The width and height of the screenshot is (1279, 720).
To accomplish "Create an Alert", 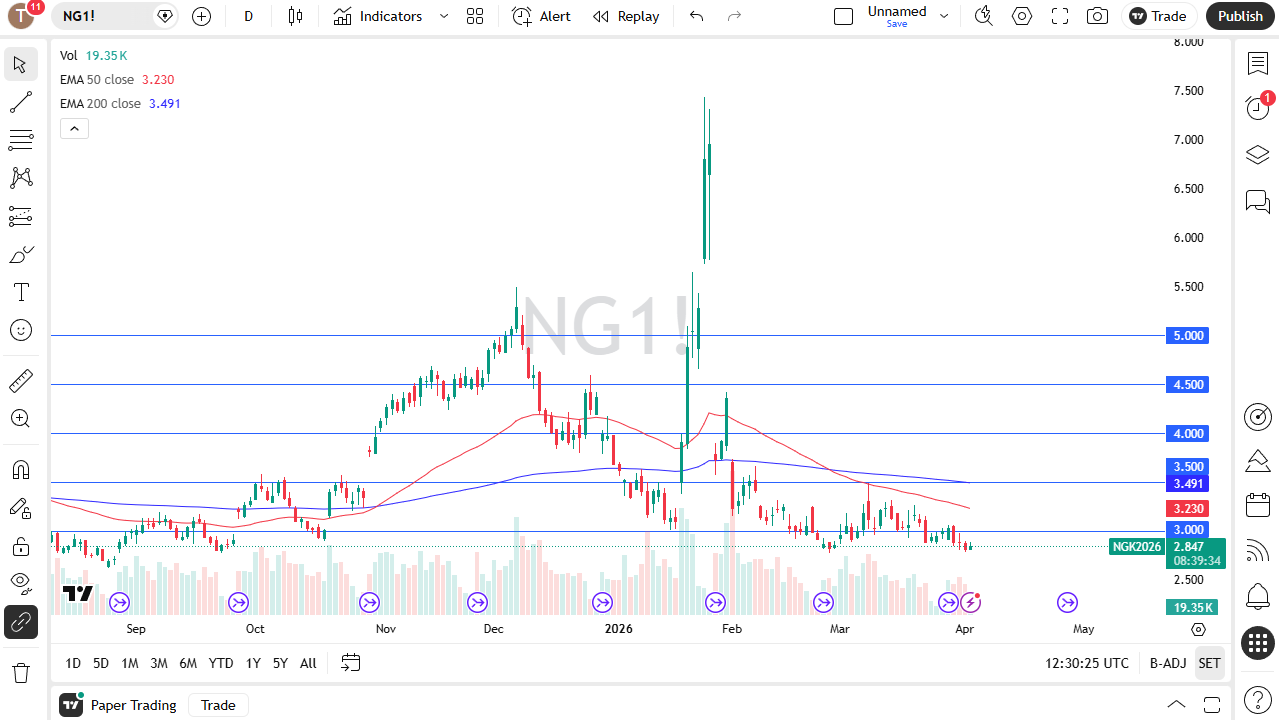I will [541, 16].
